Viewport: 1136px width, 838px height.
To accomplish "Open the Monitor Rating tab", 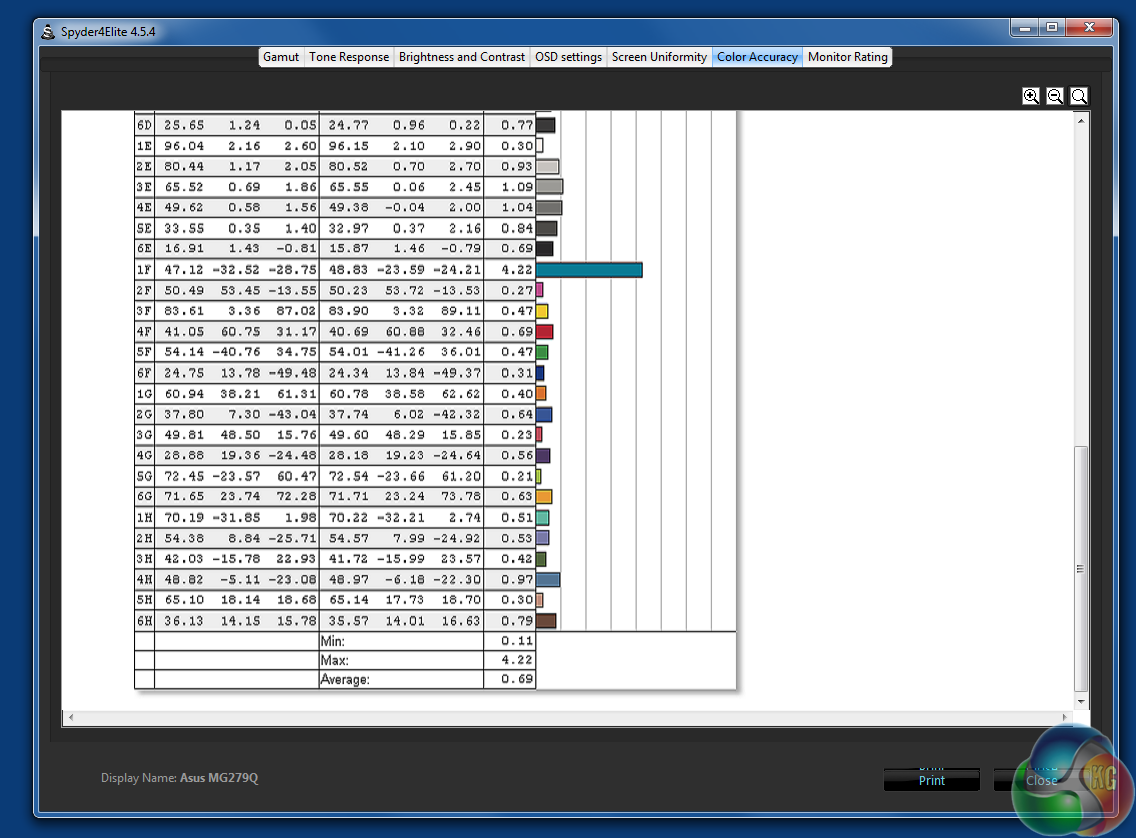I will coord(848,56).
